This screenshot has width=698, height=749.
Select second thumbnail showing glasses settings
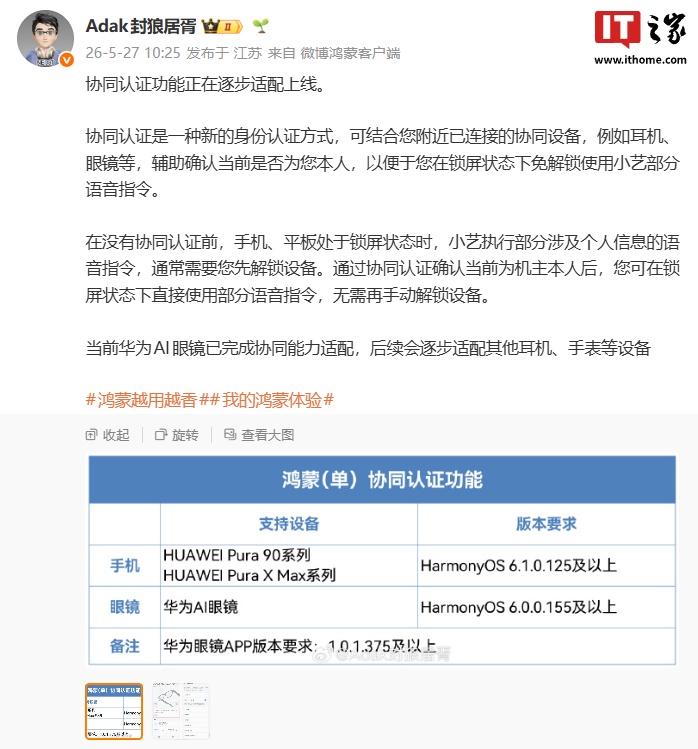coord(181,711)
